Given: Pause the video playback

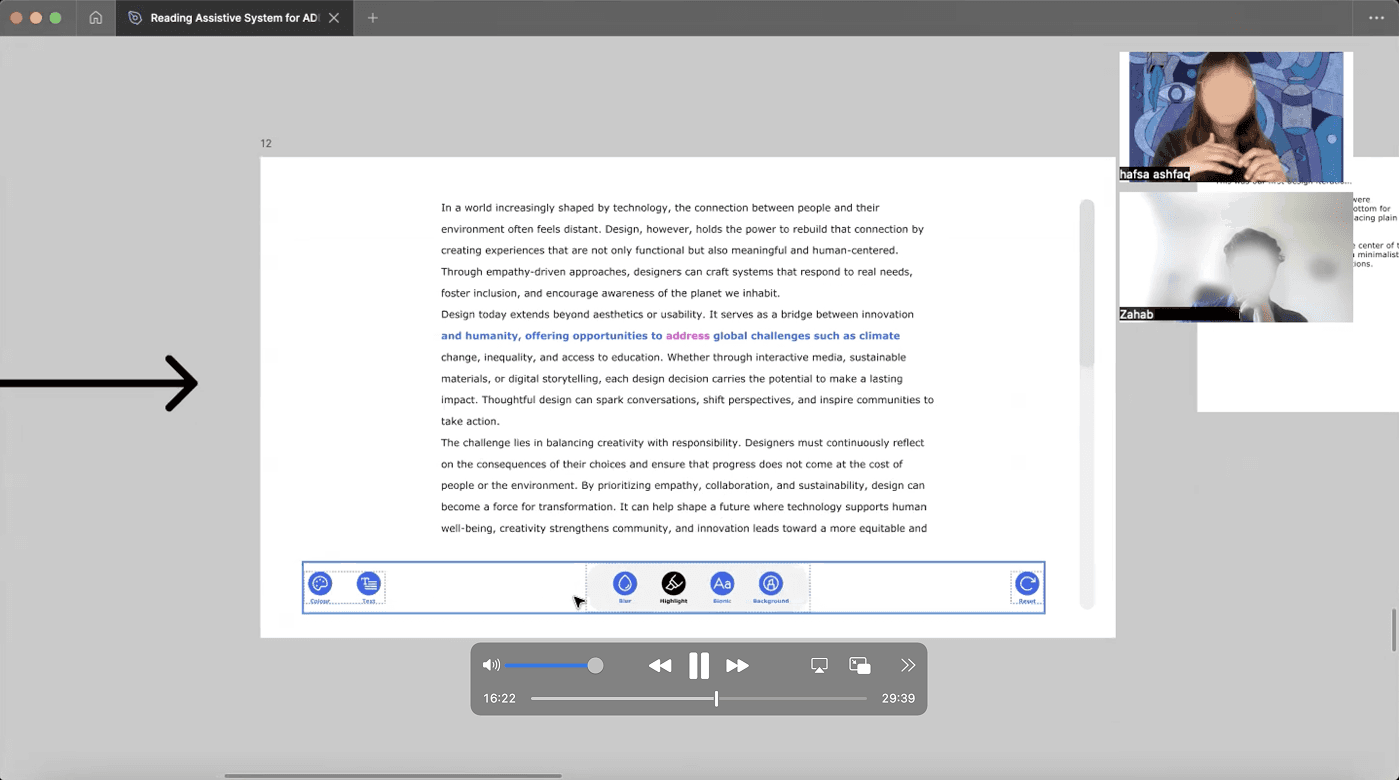Looking at the screenshot, I should [699, 665].
